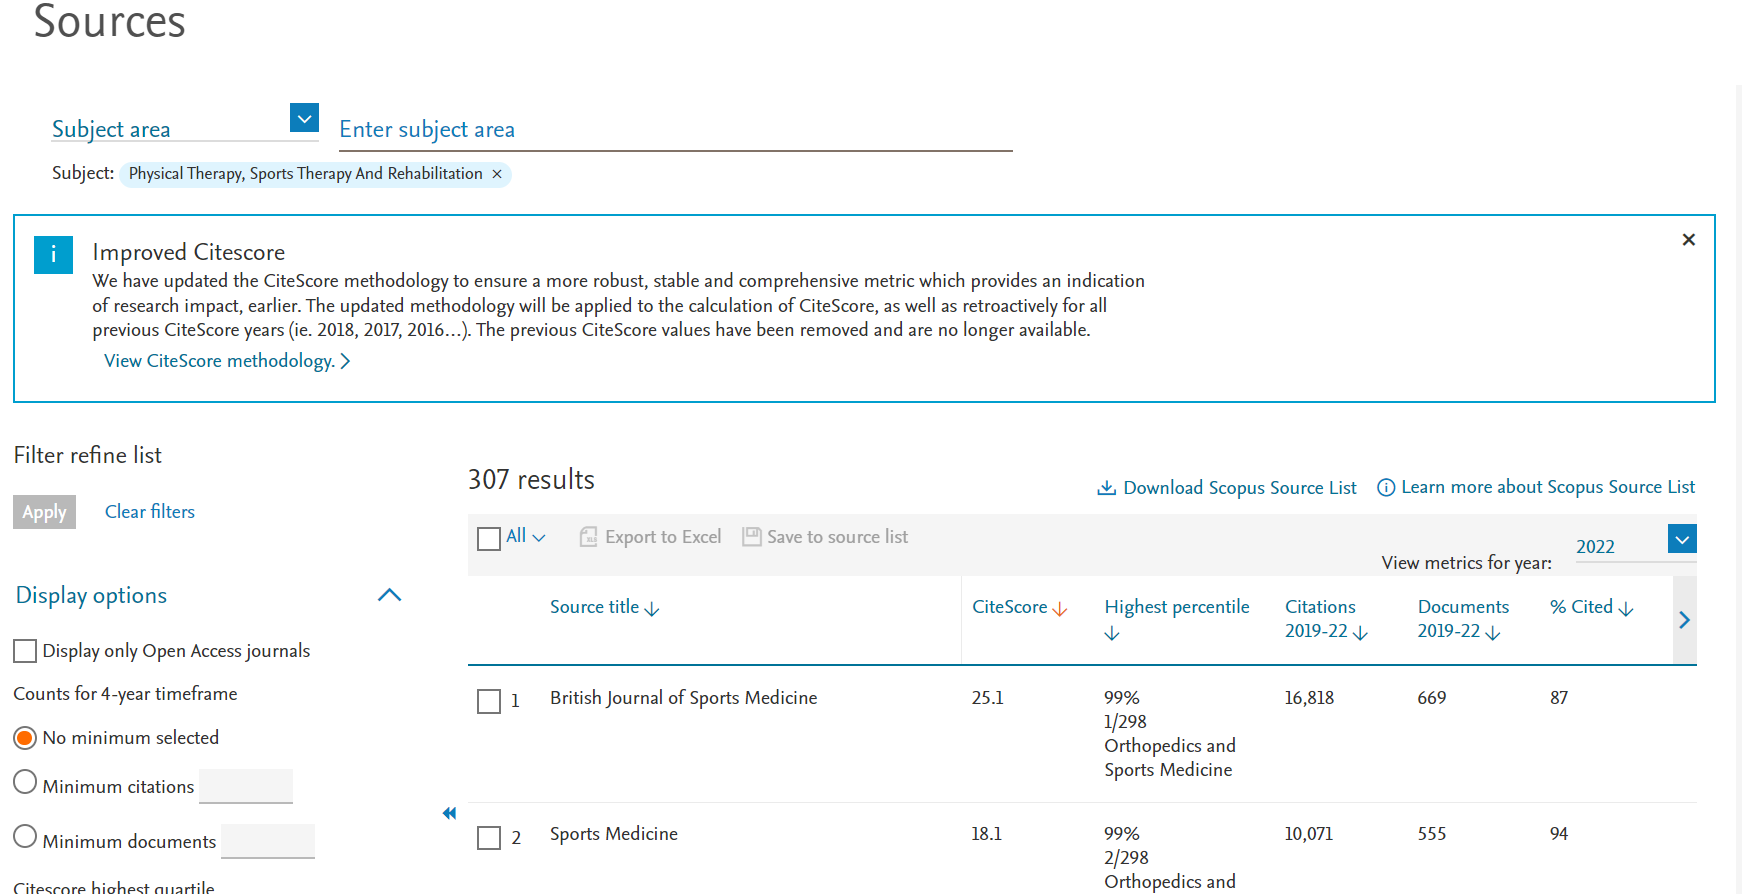Screen dimensions: 1742x894
Task: Click the Download Scopus Source List icon
Action: click(1106, 488)
